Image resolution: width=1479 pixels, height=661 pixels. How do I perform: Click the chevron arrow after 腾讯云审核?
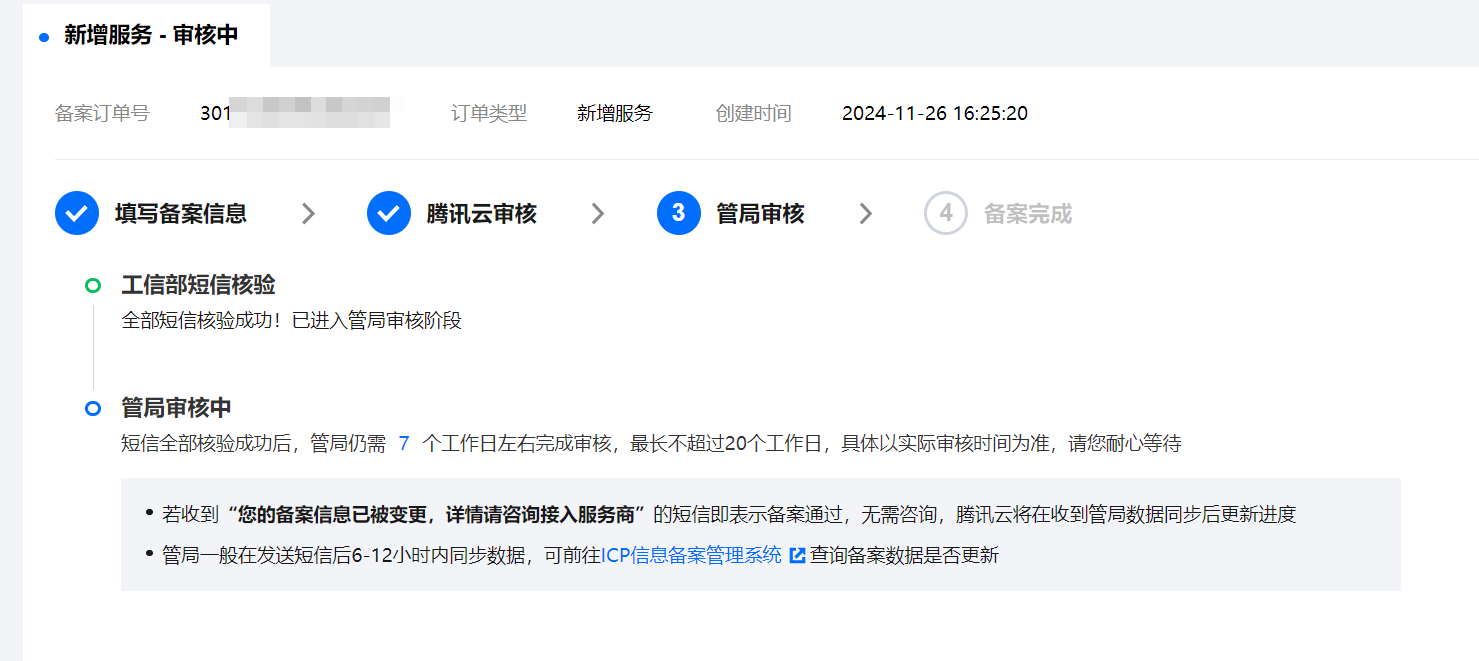(597, 213)
